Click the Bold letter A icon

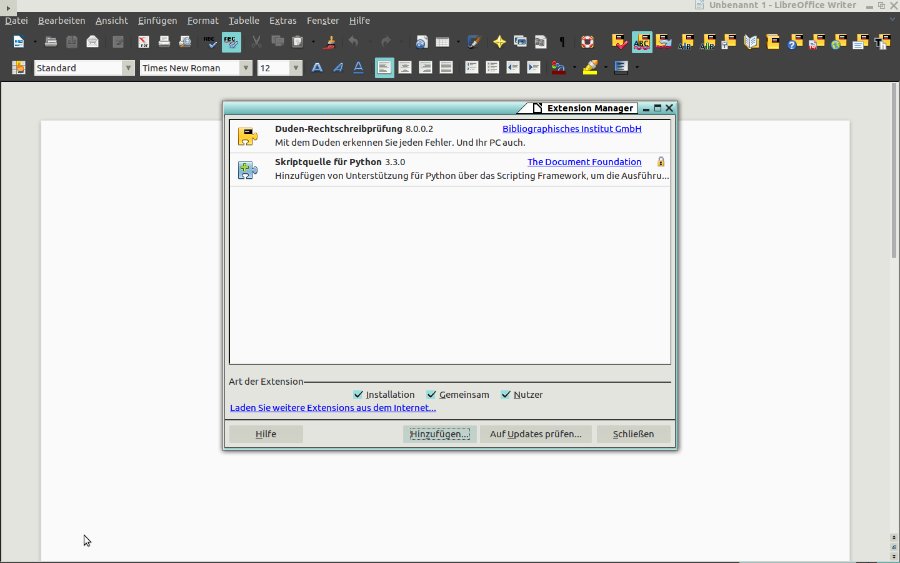pyautogui.click(x=317, y=68)
